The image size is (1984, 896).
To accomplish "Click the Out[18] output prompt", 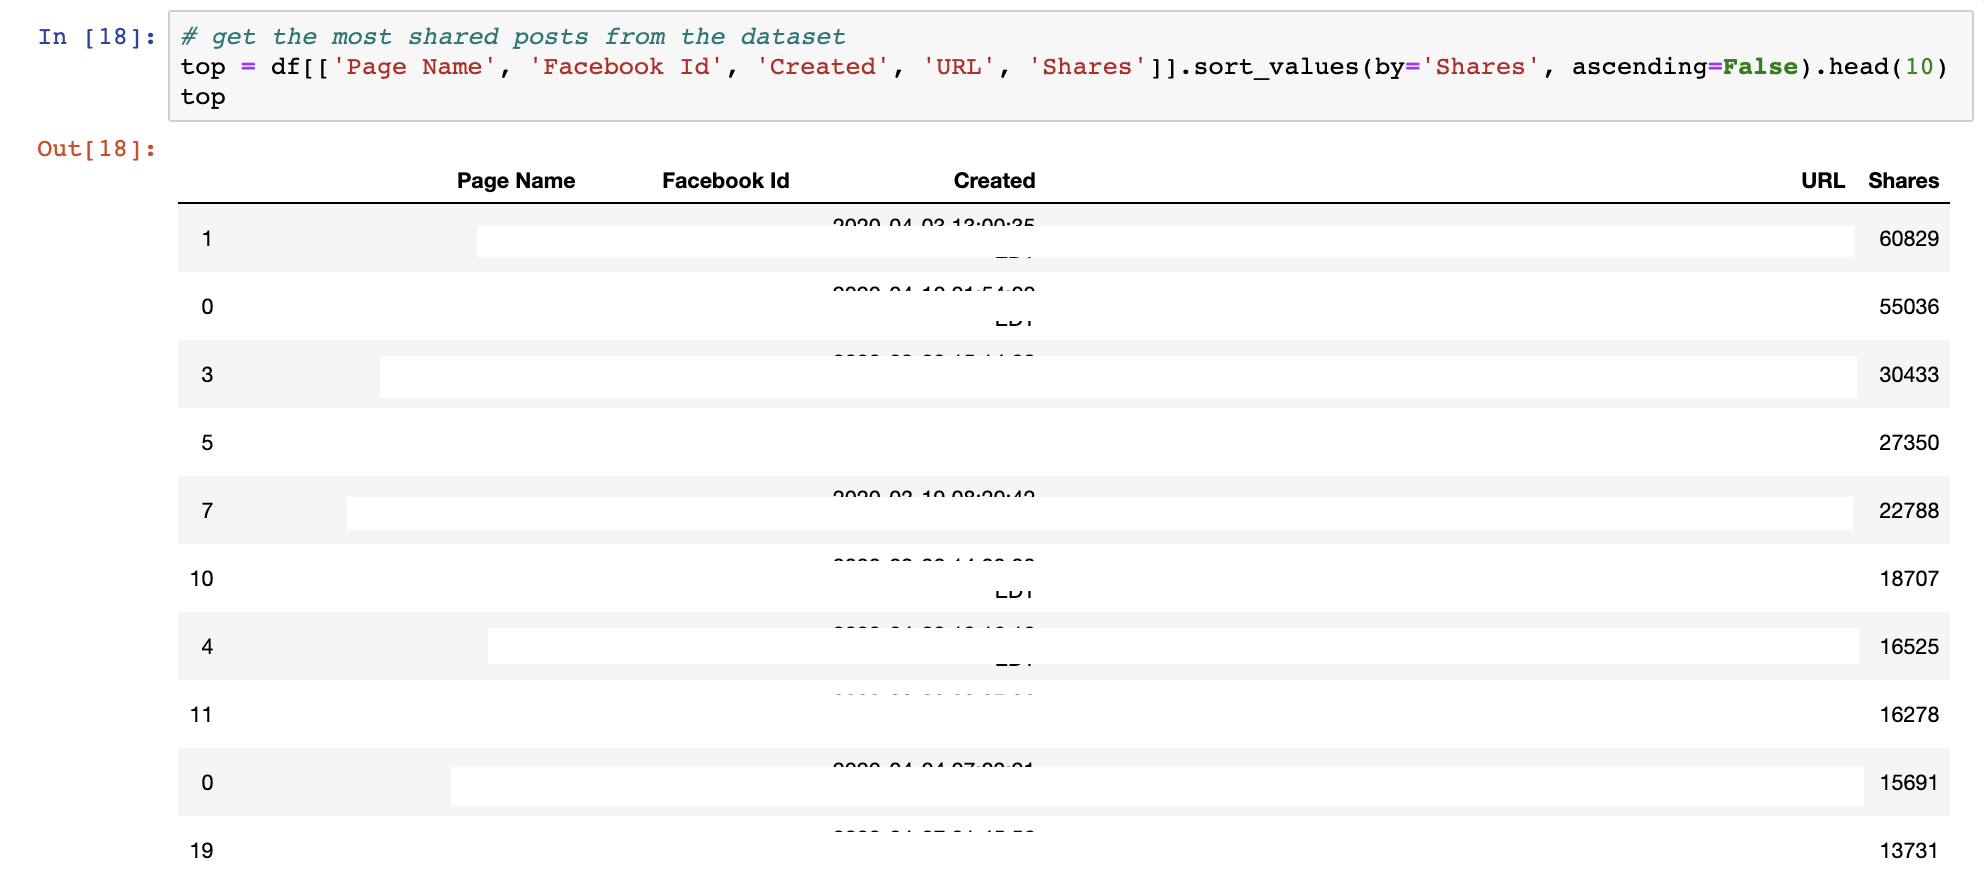I will coord(96,149).
